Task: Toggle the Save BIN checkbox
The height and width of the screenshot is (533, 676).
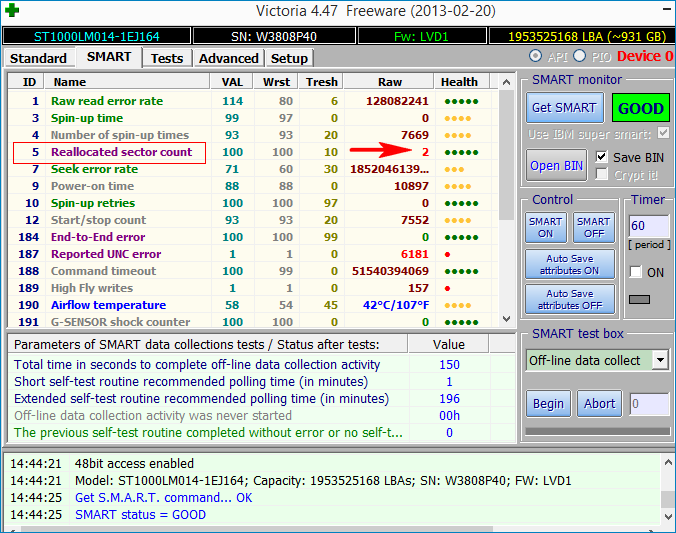Action: click(602, 157)
